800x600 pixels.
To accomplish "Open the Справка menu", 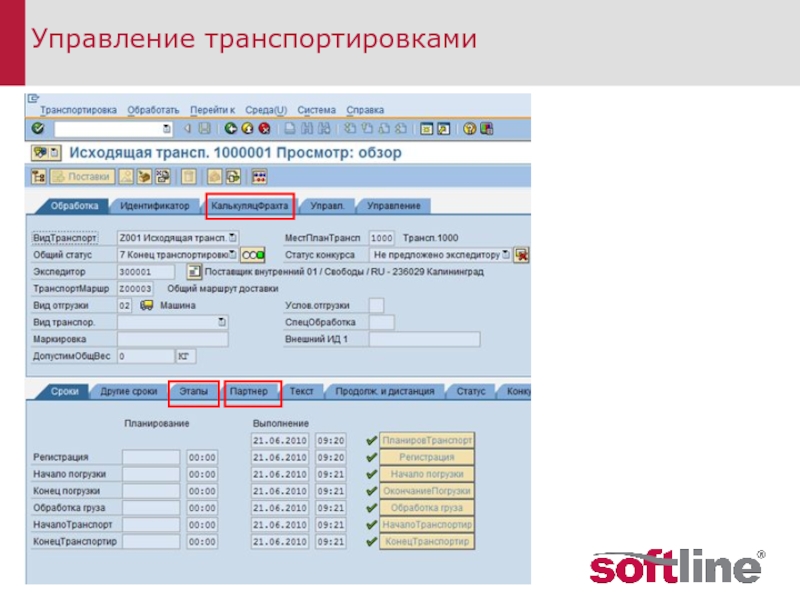I will (x=365, y=110).
